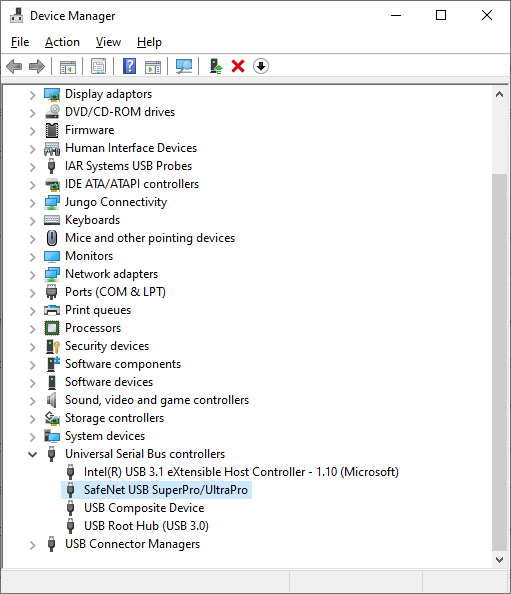Click the scrollbar up arrow
Viewport: 511px width, 594px height.
click(x=499, y=94)
